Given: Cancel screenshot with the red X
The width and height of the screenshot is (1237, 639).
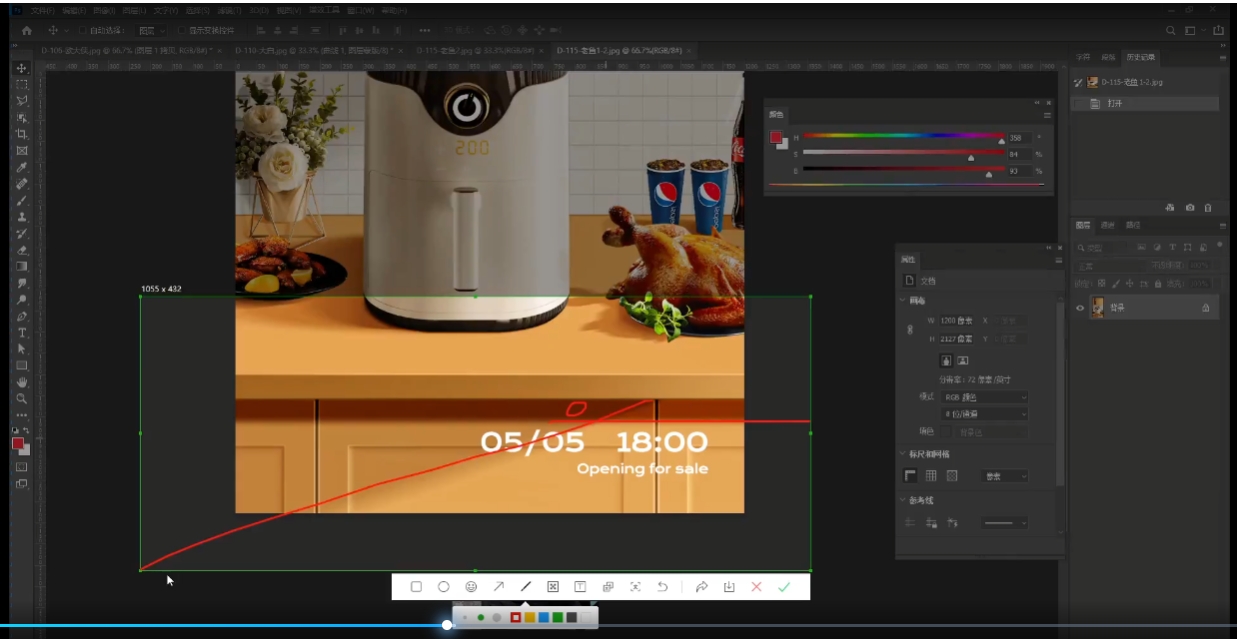Looking at the screenshot, I should point(756,587).
